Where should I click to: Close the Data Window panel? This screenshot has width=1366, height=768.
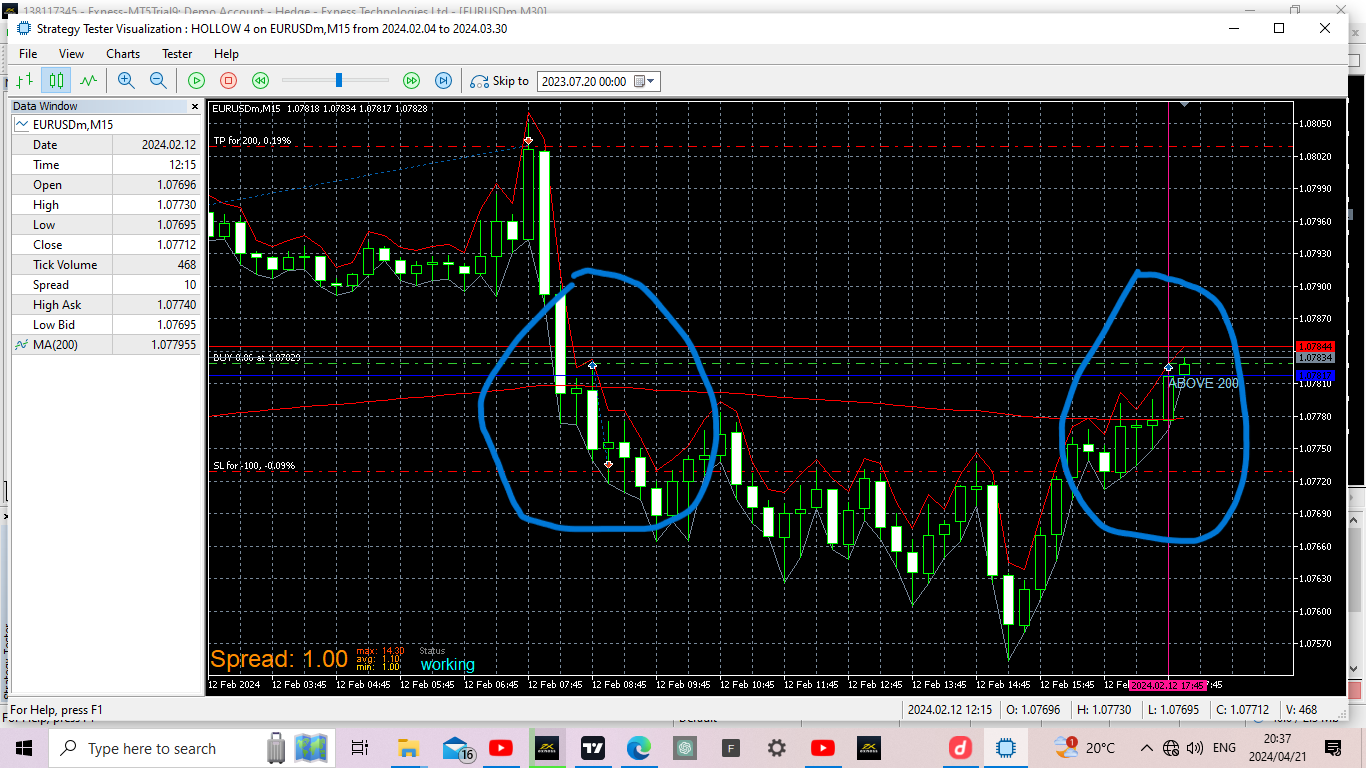click(x=195, y=106)
